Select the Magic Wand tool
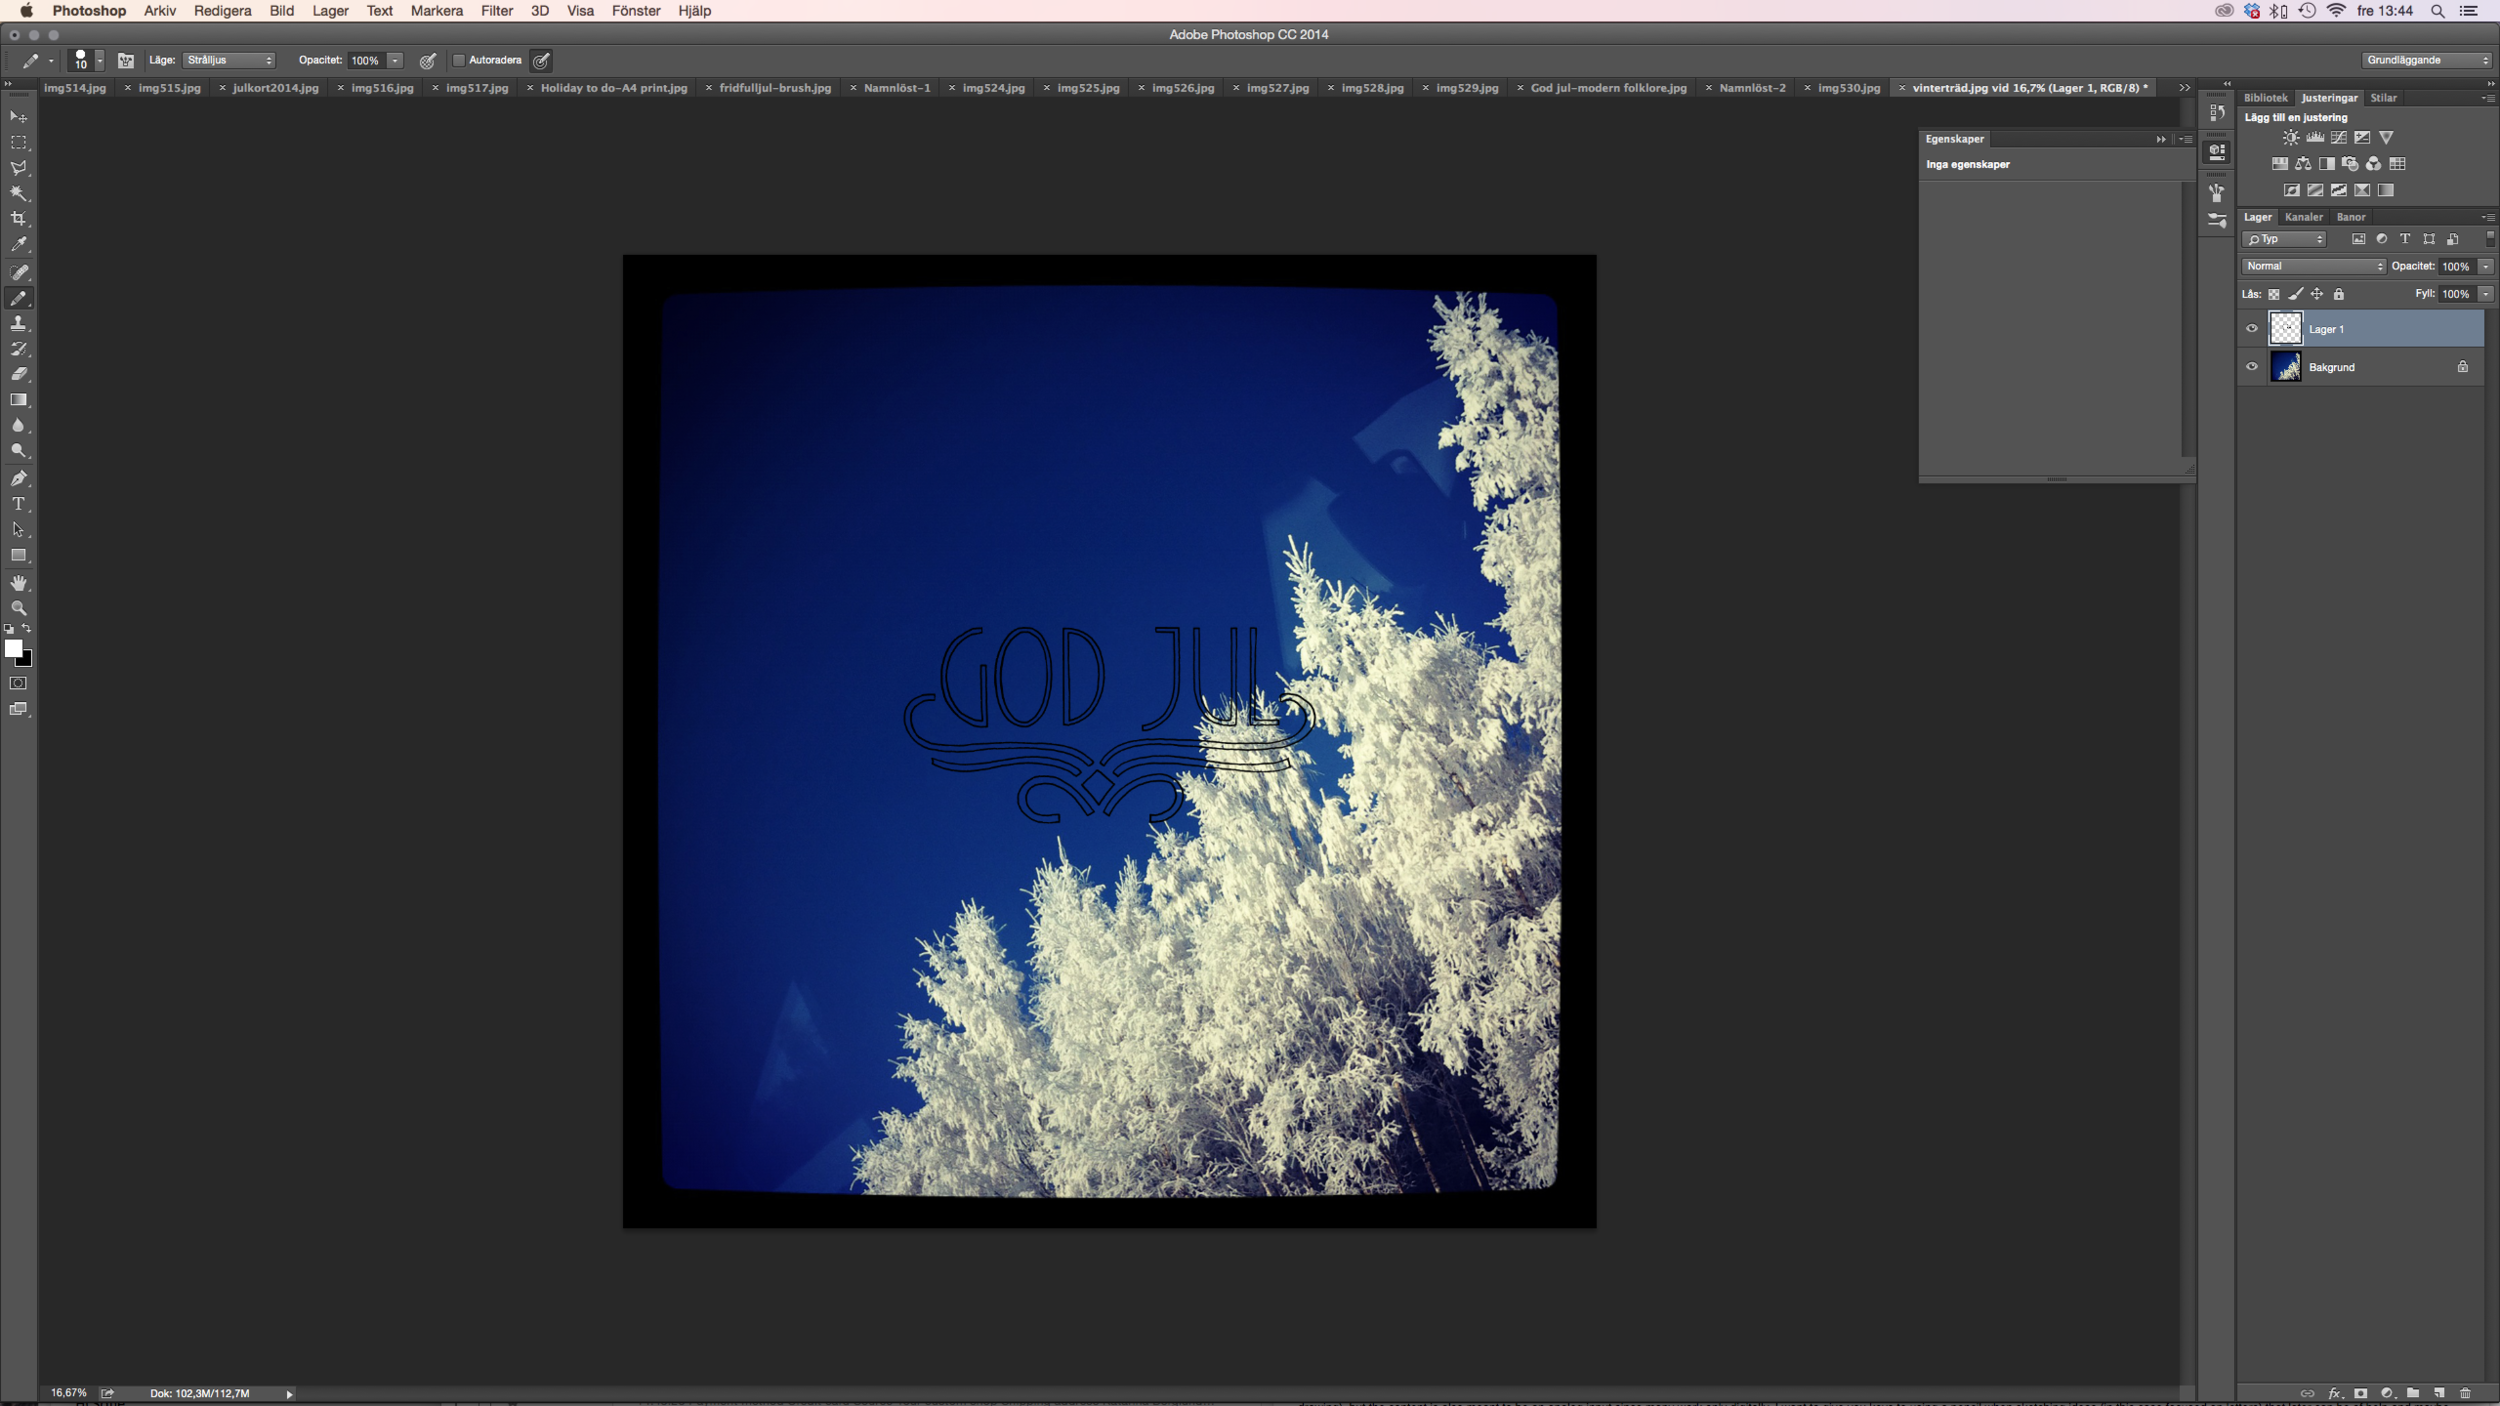This screenshot has width=2500, height=1406. [x=18, y=194]
